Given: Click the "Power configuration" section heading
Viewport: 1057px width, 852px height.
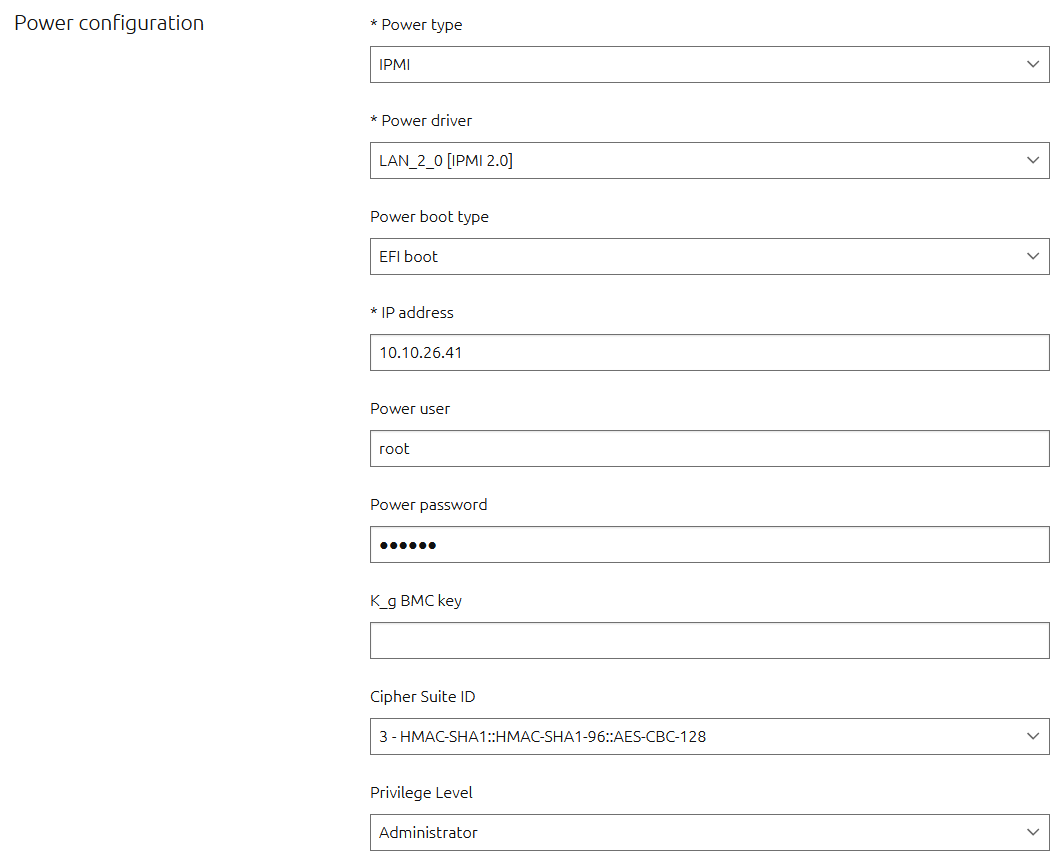Looking at the screenshot, I should pos(109,23).
